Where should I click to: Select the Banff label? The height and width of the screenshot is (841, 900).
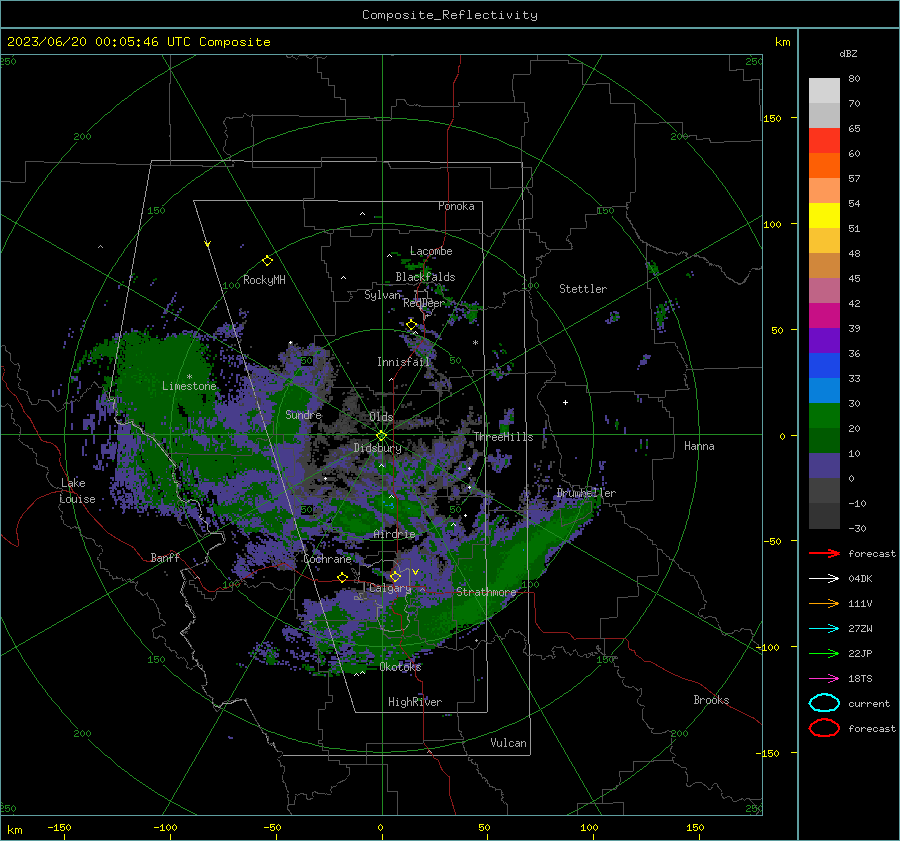point(165,557)
